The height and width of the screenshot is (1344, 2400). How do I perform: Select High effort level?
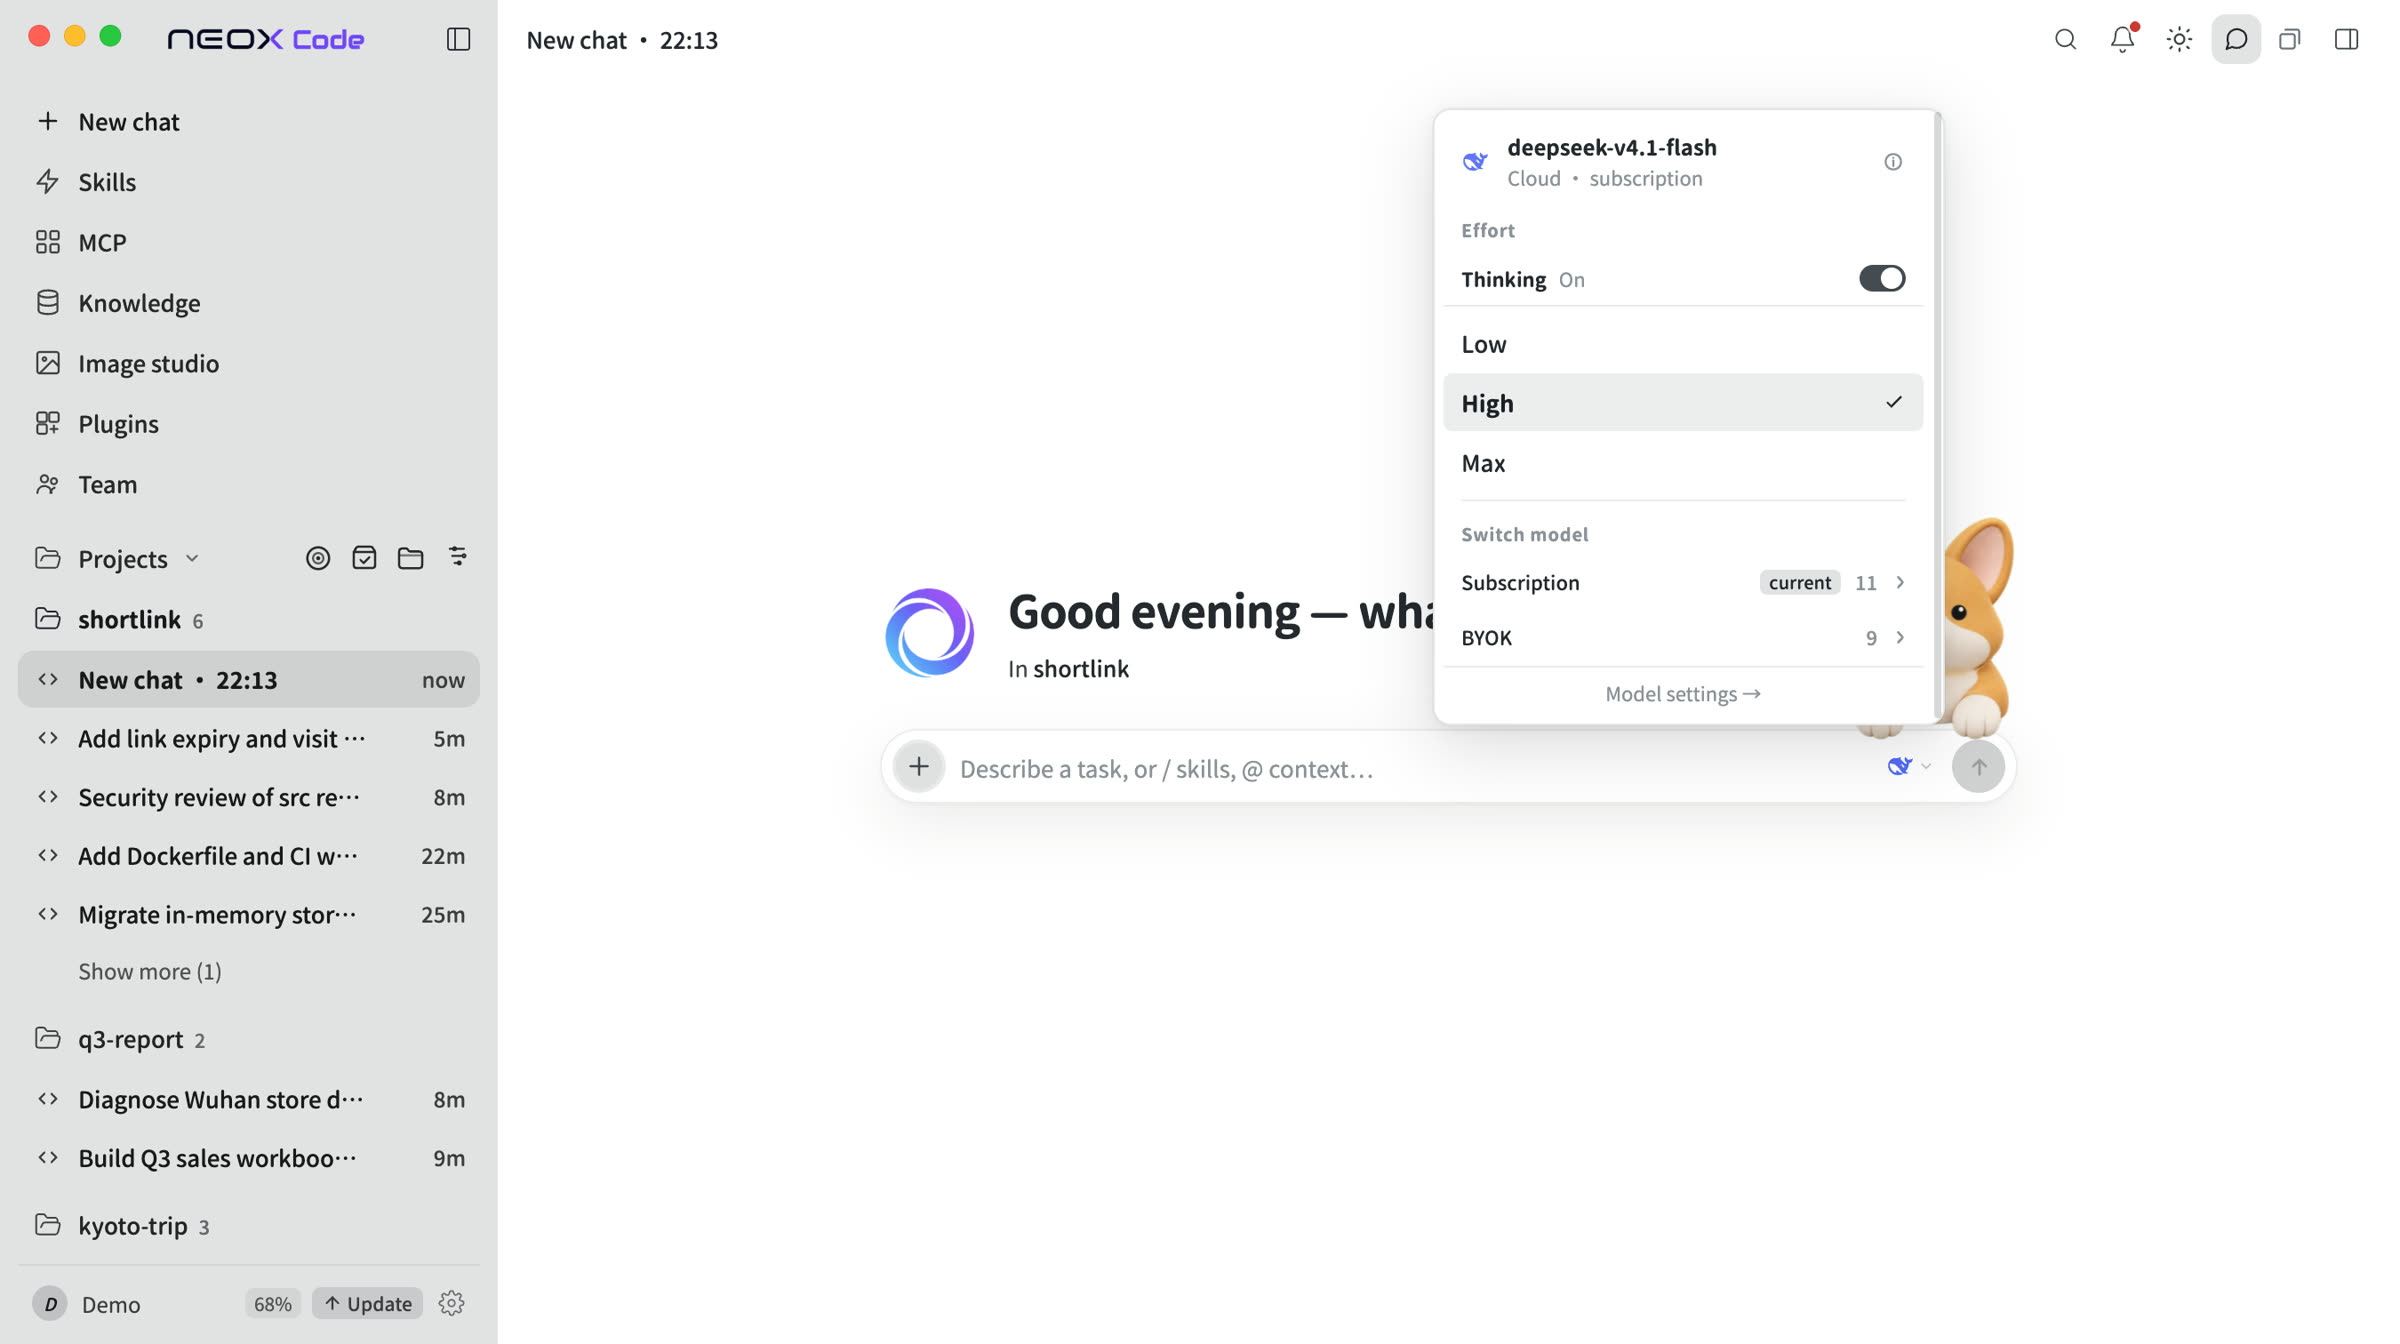(1683, 403)
